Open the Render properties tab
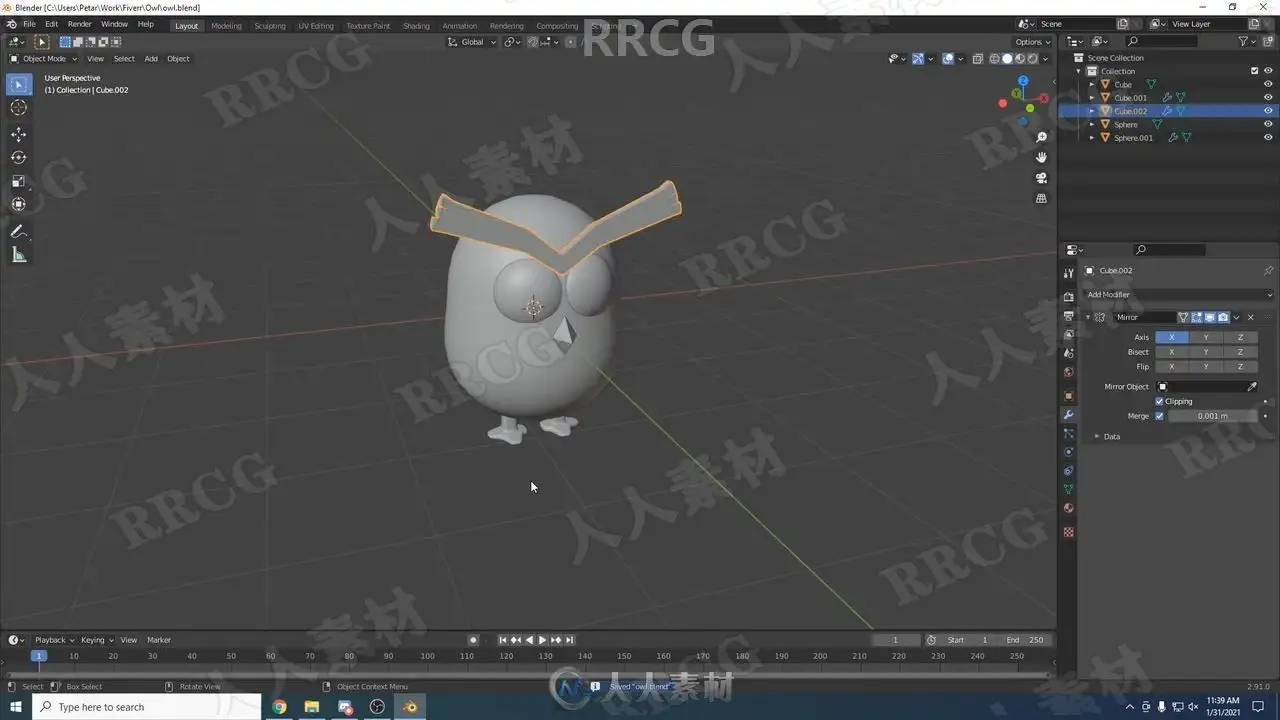 pyautogui.click(x=1068, y=297)
